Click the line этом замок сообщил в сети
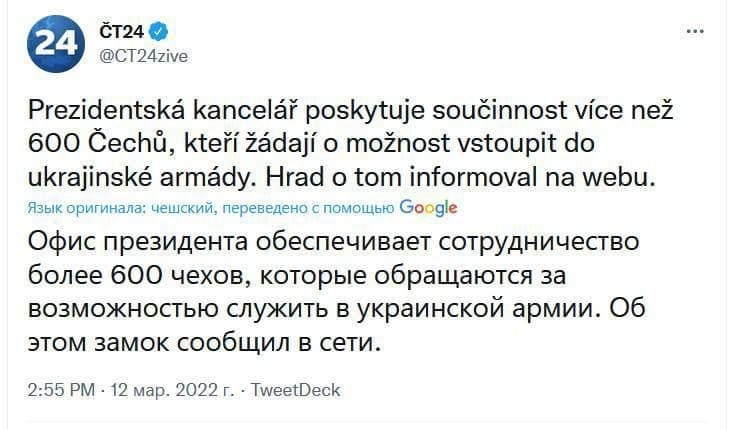This screenshot has height=430, width=732. (x=202, y=343)
